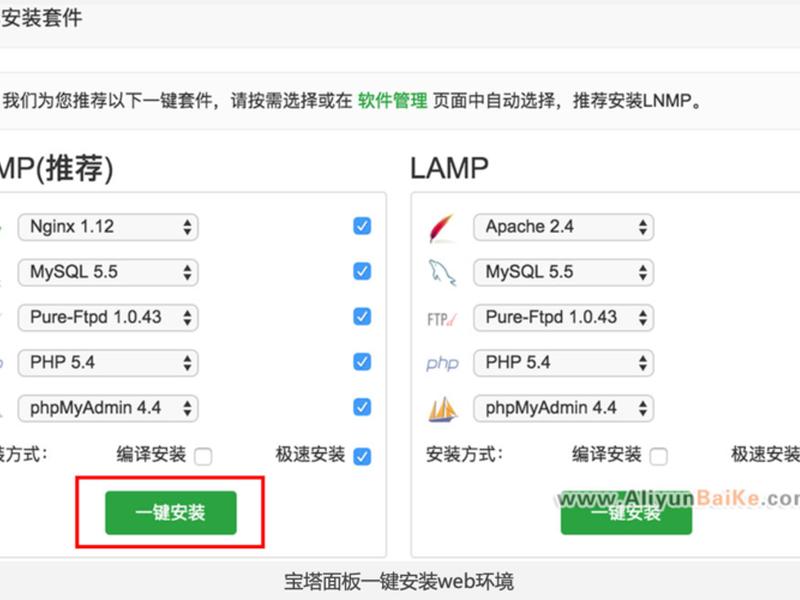Uncheck the LNMP PHP 5.4 checkbox
This screenshot has width=800, height=600.
[362, 362]
